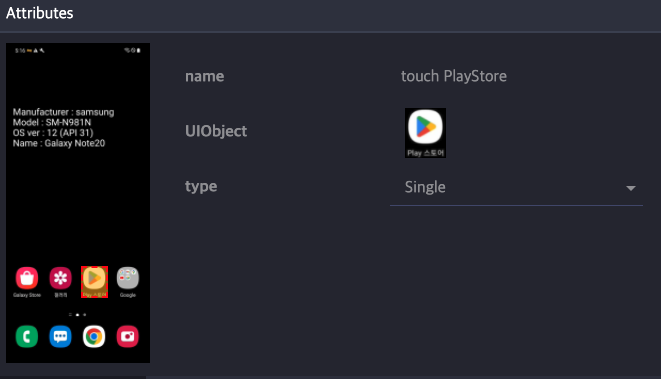Expand the type dropdown arrow
This screenshot has width=661, height=380.
[631, 188]
